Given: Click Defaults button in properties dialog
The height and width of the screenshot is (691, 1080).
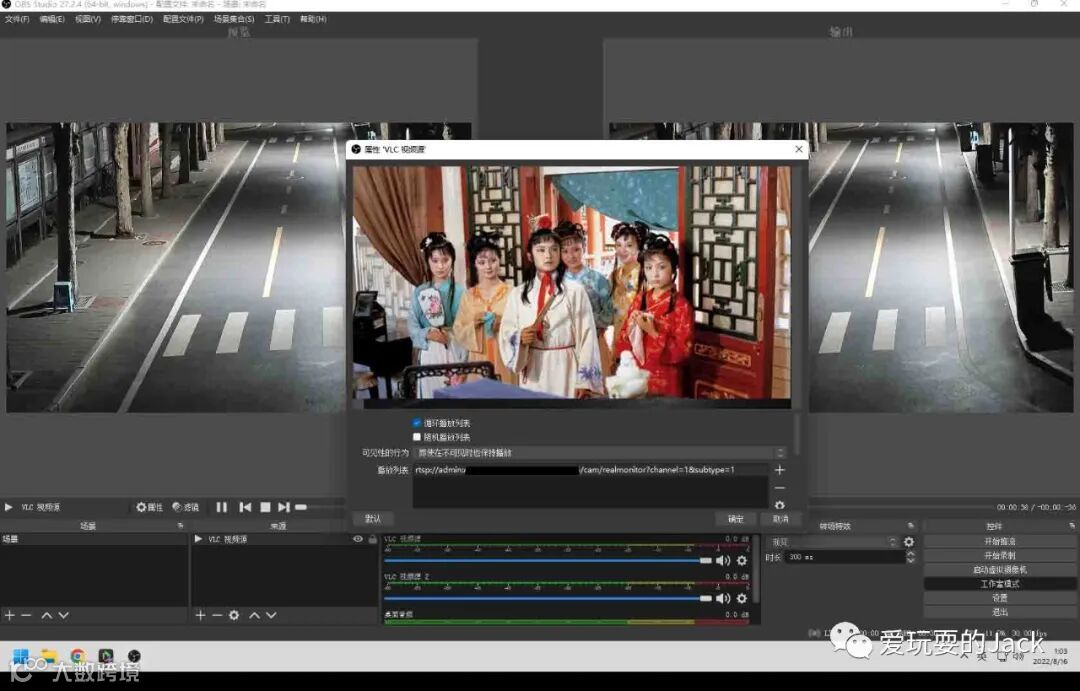Looking at the screenshot, I should (x=373, y=518).
